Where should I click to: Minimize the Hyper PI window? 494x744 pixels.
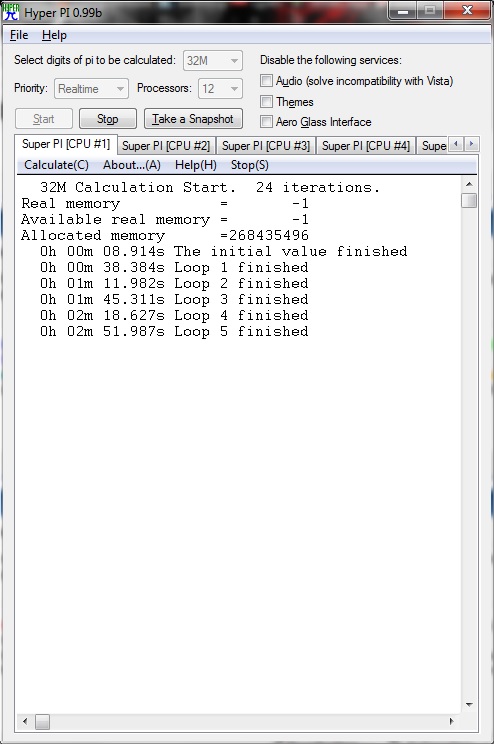point(403,10)
